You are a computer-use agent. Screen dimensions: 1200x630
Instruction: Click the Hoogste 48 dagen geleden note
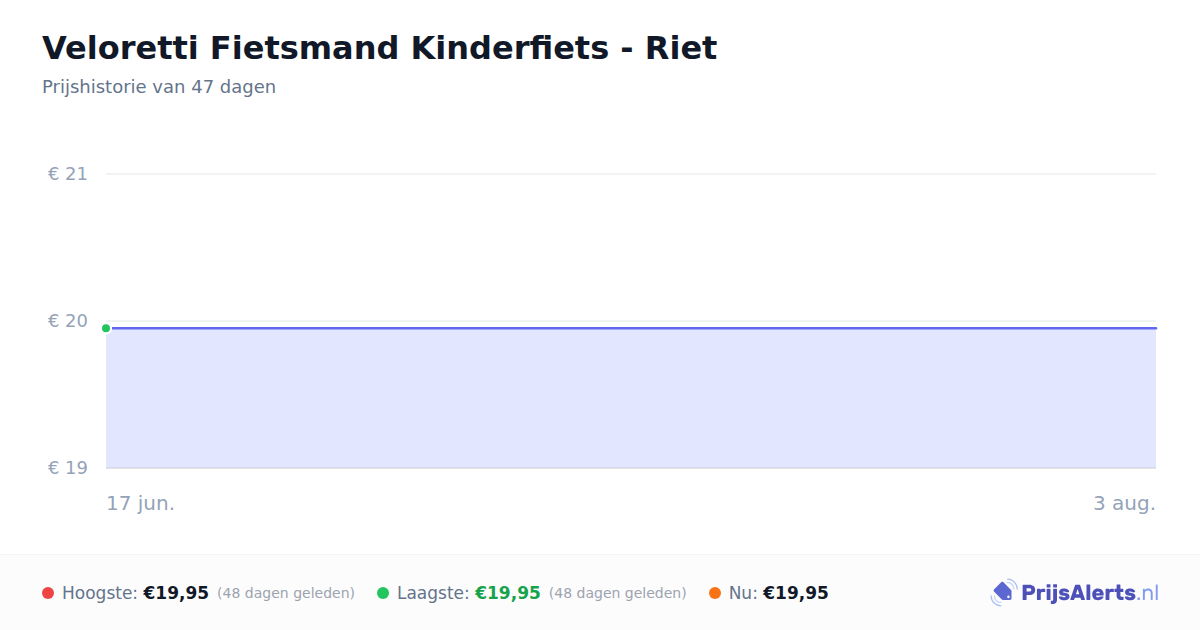286,593
